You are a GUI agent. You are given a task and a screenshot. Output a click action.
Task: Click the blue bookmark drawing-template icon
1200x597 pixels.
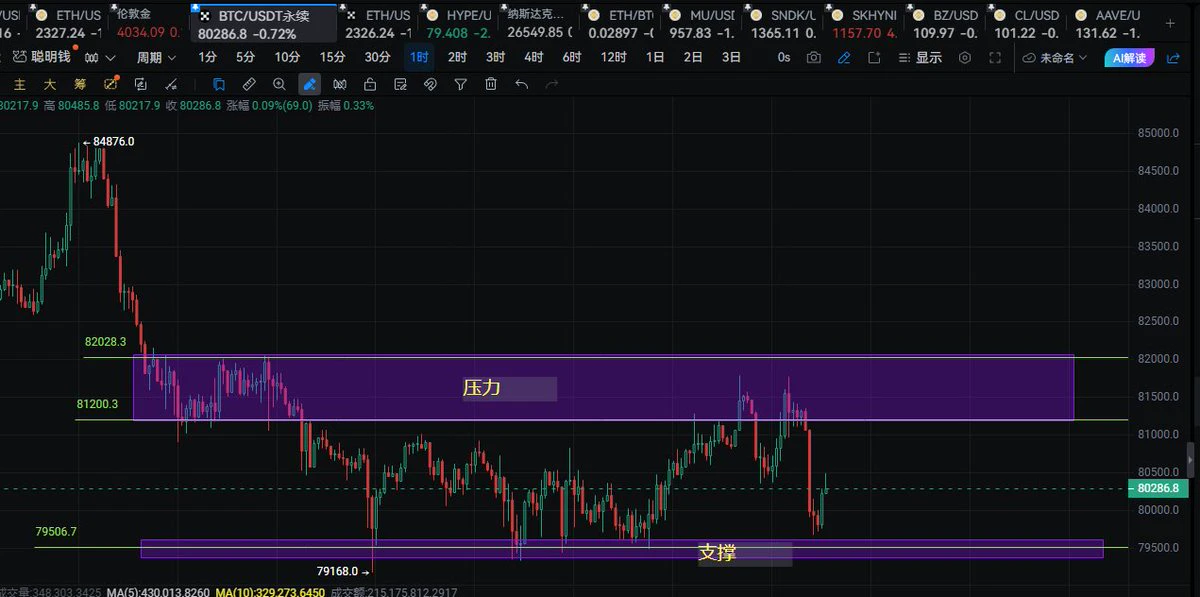click(219, 84)
